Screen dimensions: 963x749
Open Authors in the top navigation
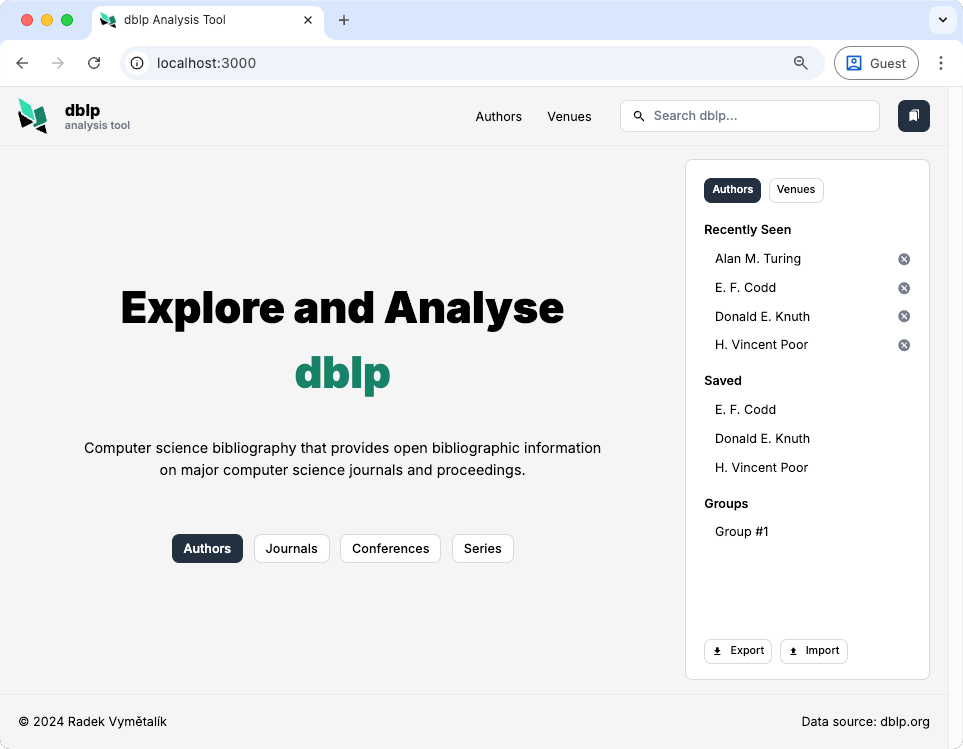[x=498, y=117]
